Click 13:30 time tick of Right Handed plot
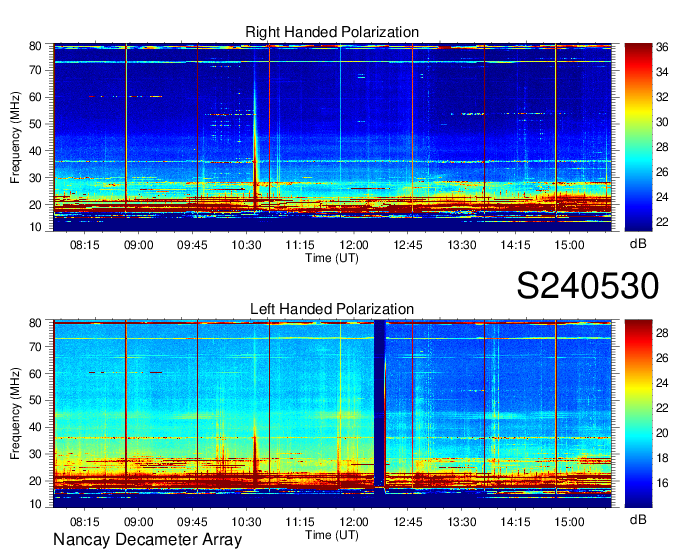 462,245
